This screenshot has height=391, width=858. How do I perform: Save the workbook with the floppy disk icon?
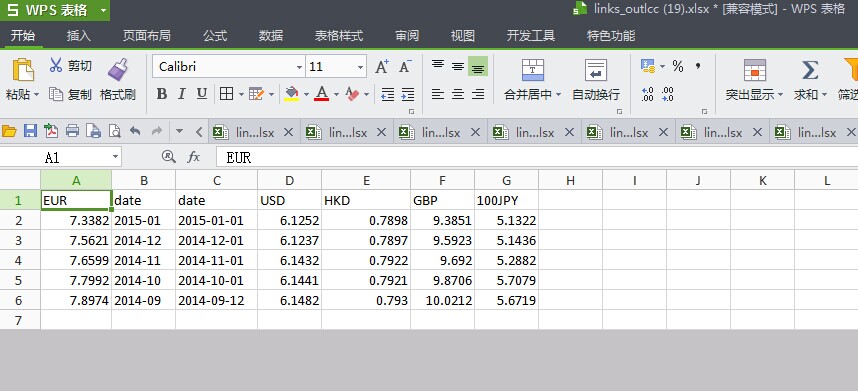pos(30,131)
